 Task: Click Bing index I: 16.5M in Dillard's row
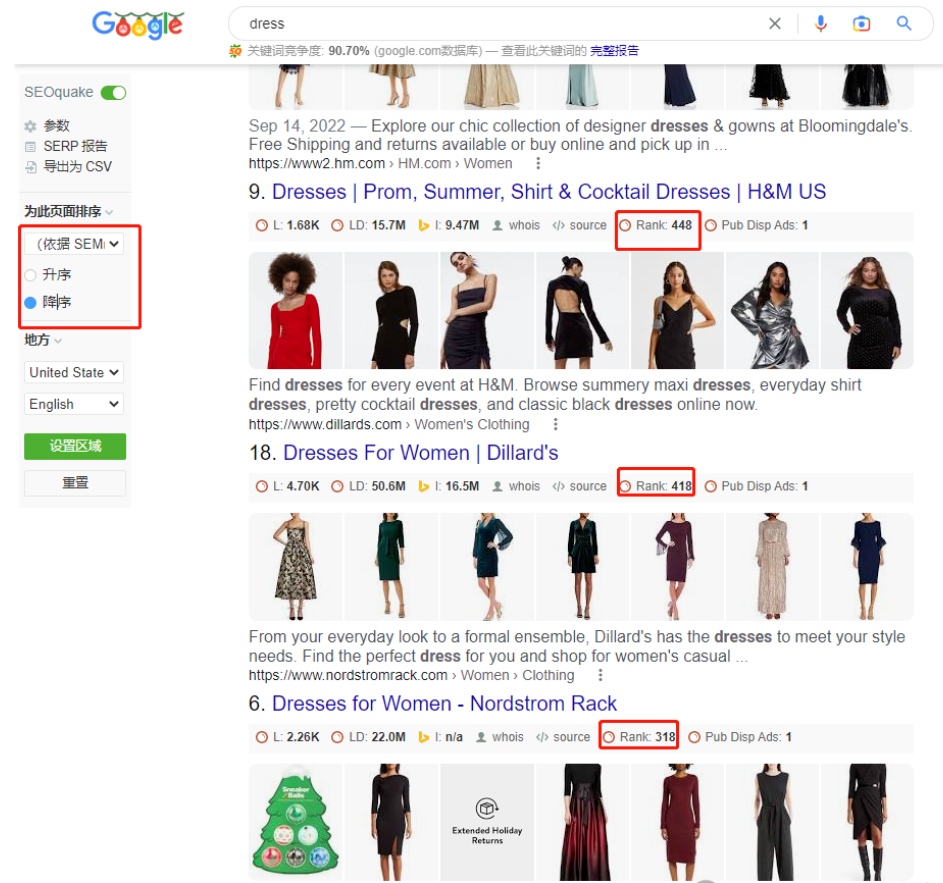point(449,486)
